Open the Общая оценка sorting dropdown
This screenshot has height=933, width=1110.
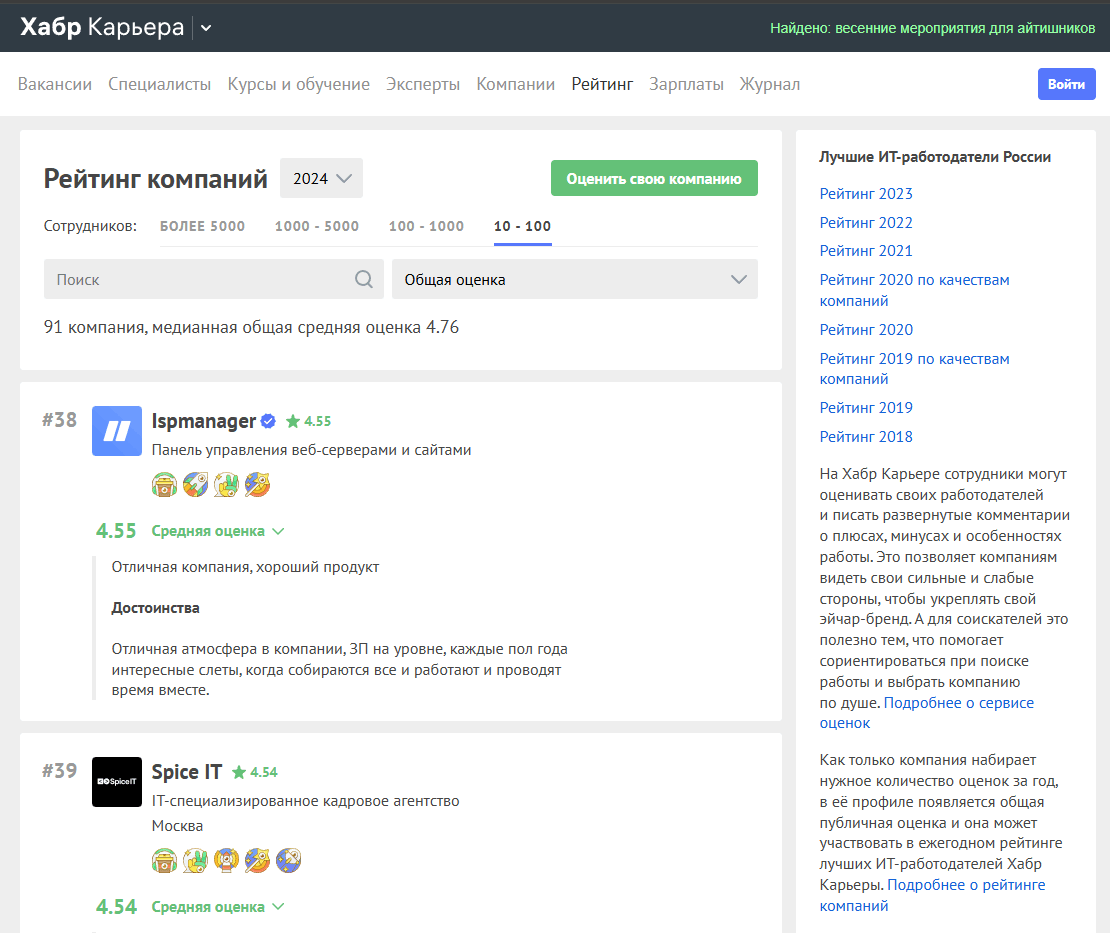coord(574,280)
